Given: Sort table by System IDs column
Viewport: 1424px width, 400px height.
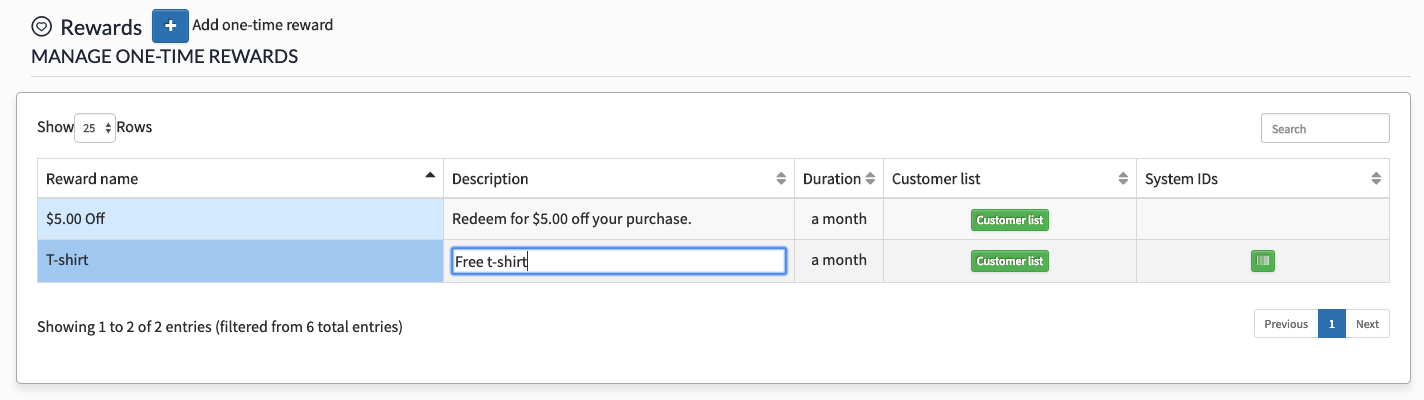Looking at the screenshot, I should coord(1376,179).
